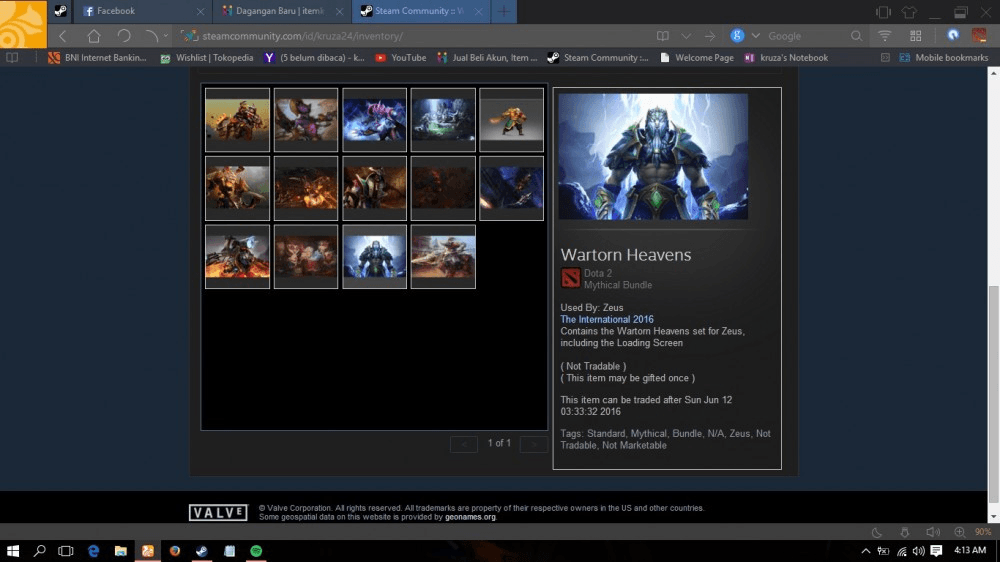Click the undo closed tab icon
This screenshot has width=1000, height=562.
click(151, 36)
